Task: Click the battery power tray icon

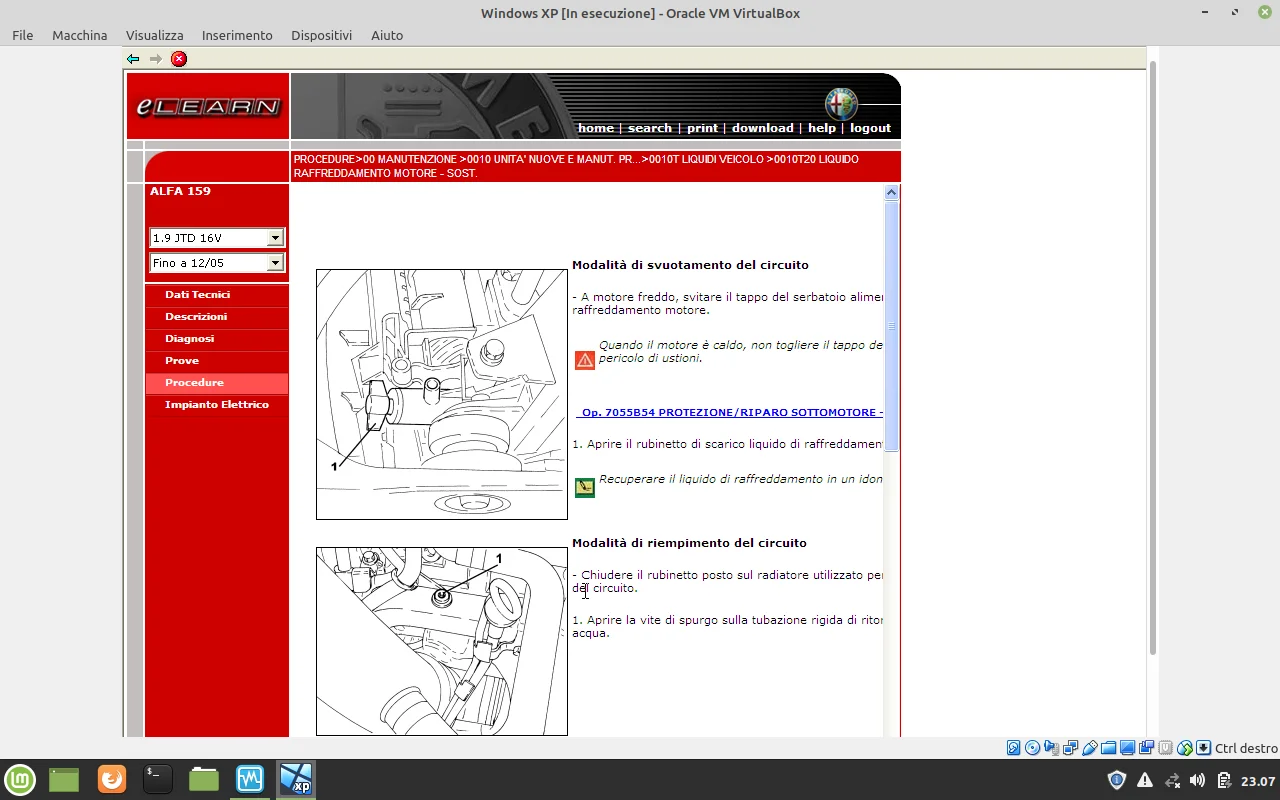Action: click(1224, 780)
